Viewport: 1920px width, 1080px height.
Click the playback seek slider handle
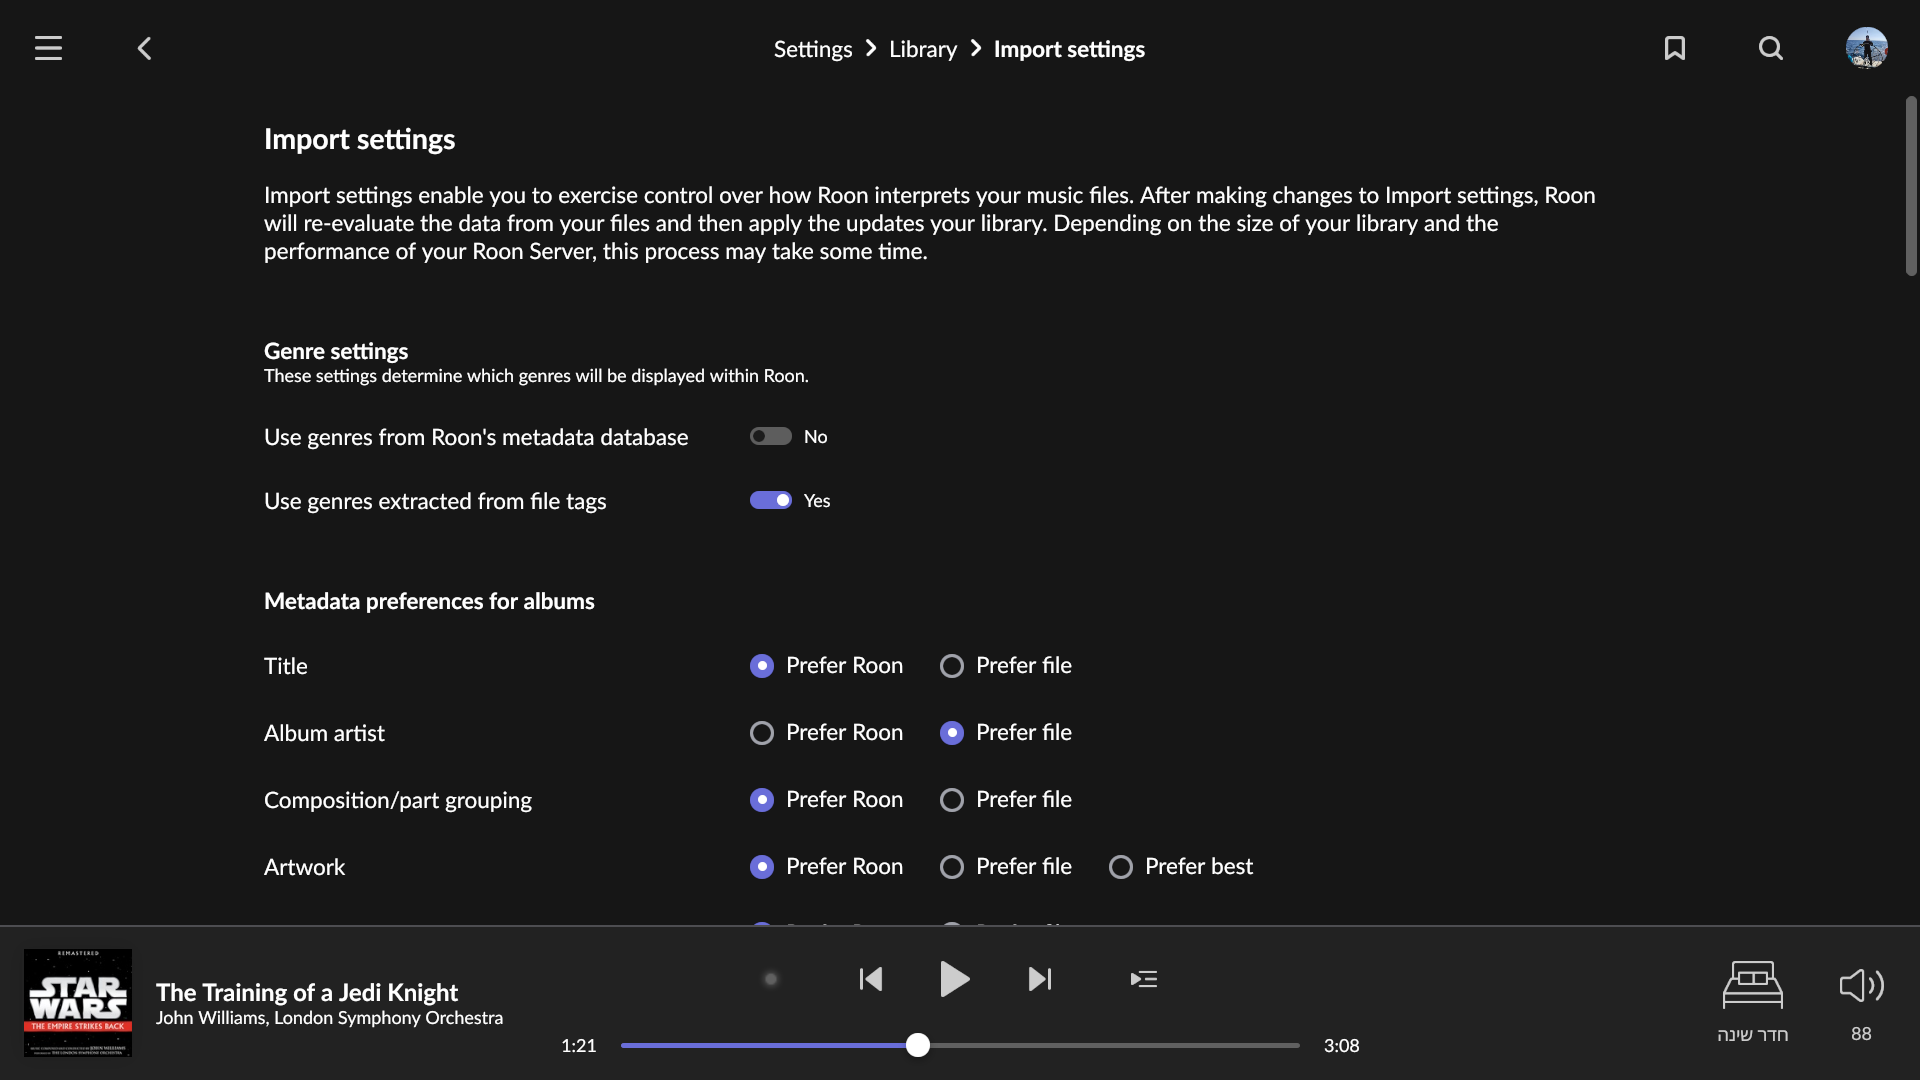click(918, 1045)
